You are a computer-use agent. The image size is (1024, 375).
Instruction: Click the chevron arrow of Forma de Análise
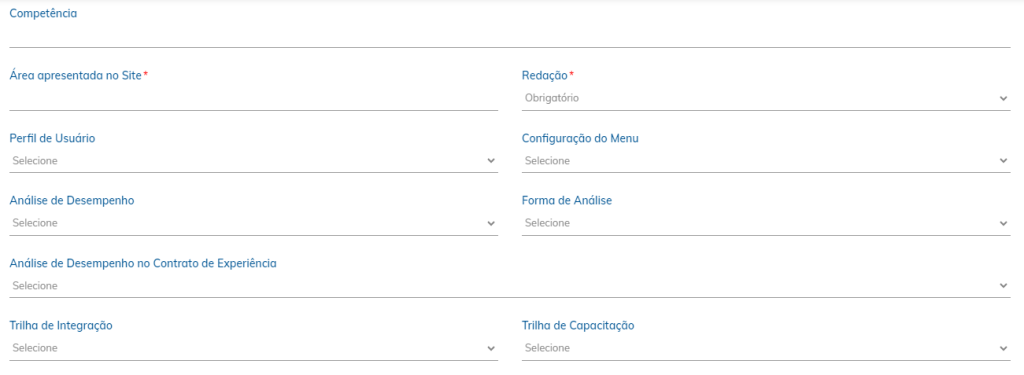(1003, 223)
